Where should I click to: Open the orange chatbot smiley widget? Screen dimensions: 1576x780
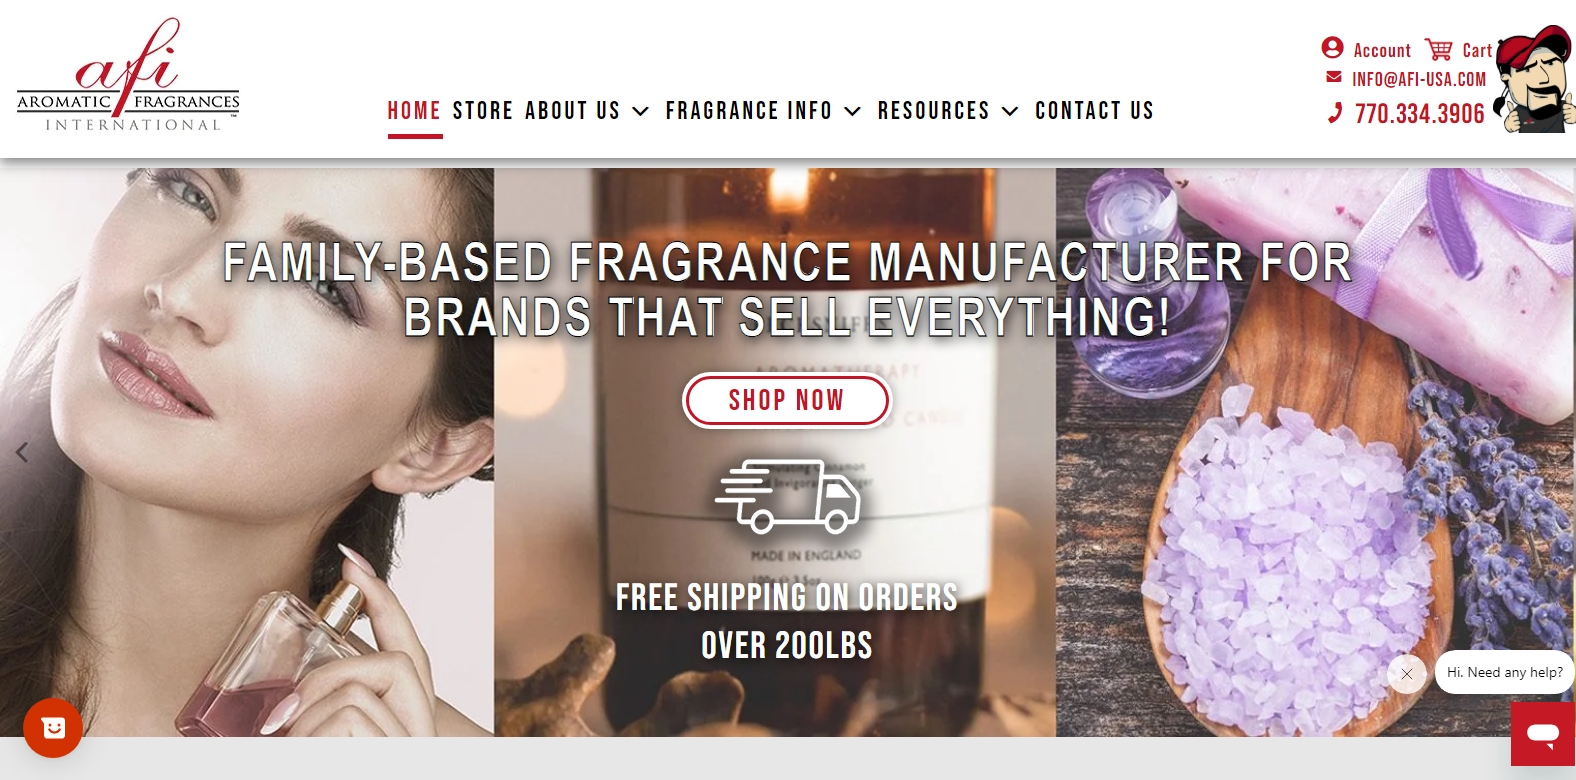(54, 727)
